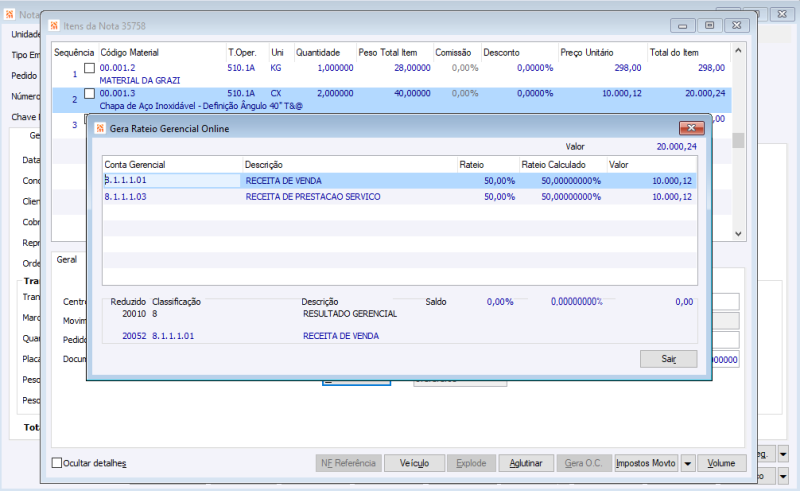This screenshot has width=800, height=491.
Task: Click rateio 50,00% for RECEITA DE VENDA
Action: [x=499, y=181]
